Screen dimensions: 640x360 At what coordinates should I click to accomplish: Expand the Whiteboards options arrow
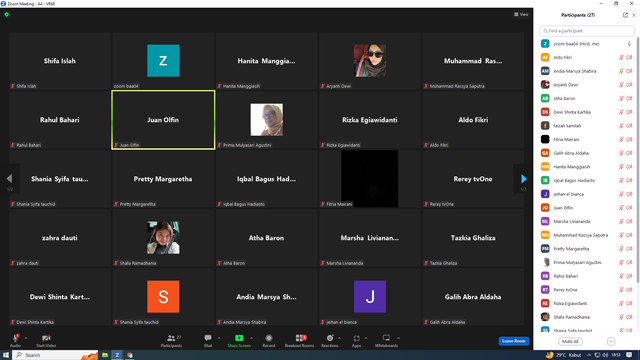point(398,338)
